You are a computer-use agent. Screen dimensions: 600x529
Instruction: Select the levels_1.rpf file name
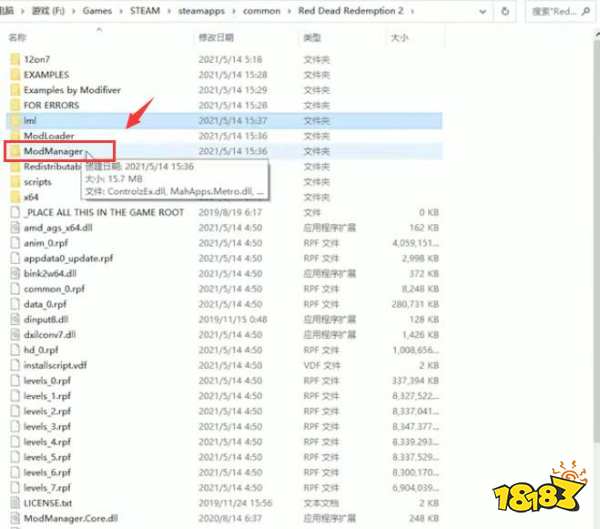pyautogui.click(x=47, y=396)
